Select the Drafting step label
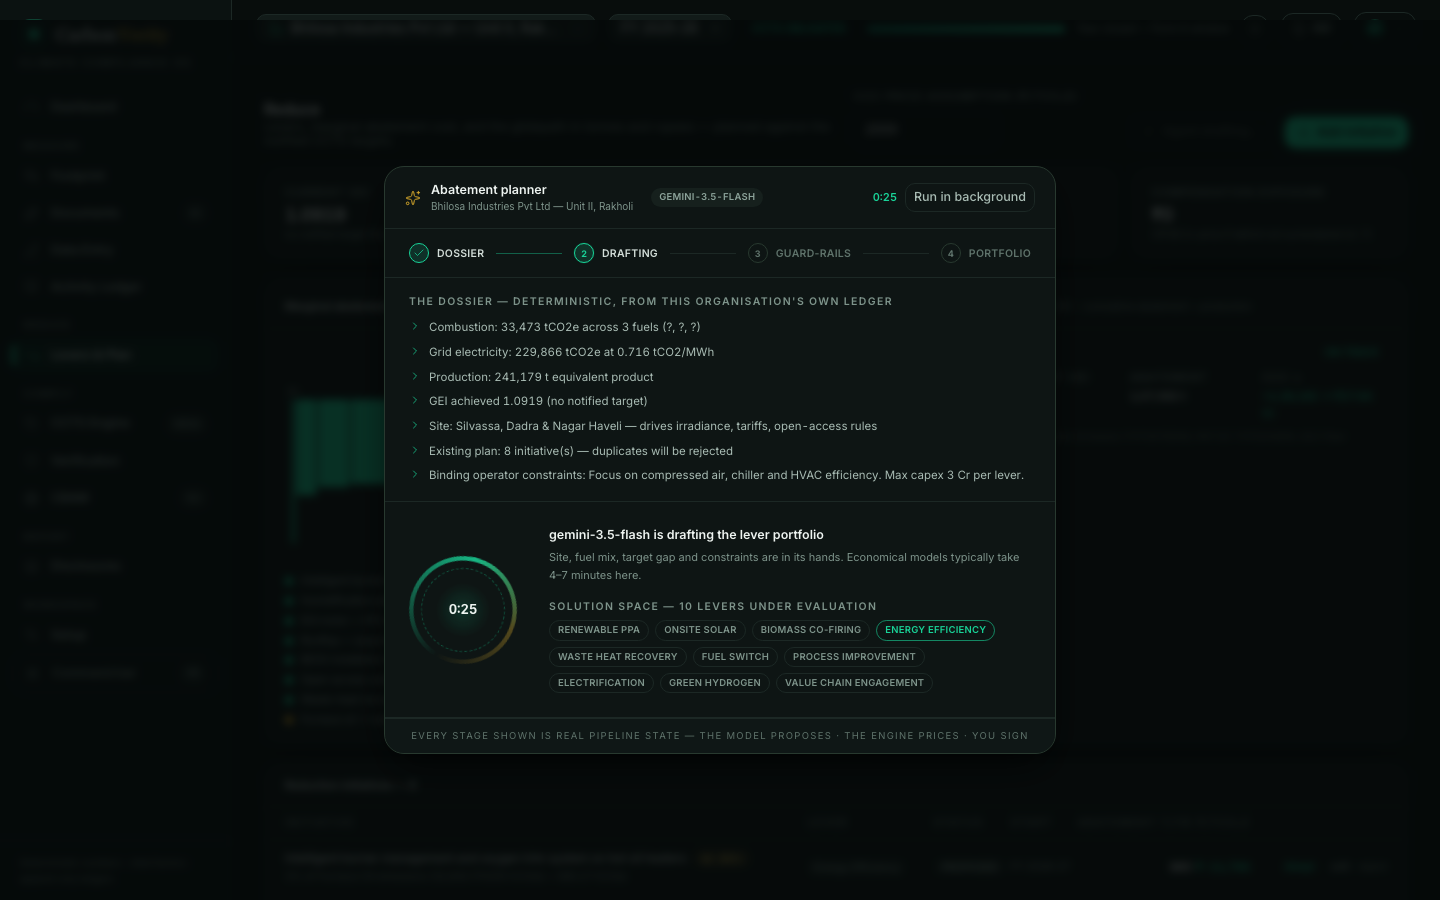Viewport: 1440px width, 900px height. [x=630, y=253]
